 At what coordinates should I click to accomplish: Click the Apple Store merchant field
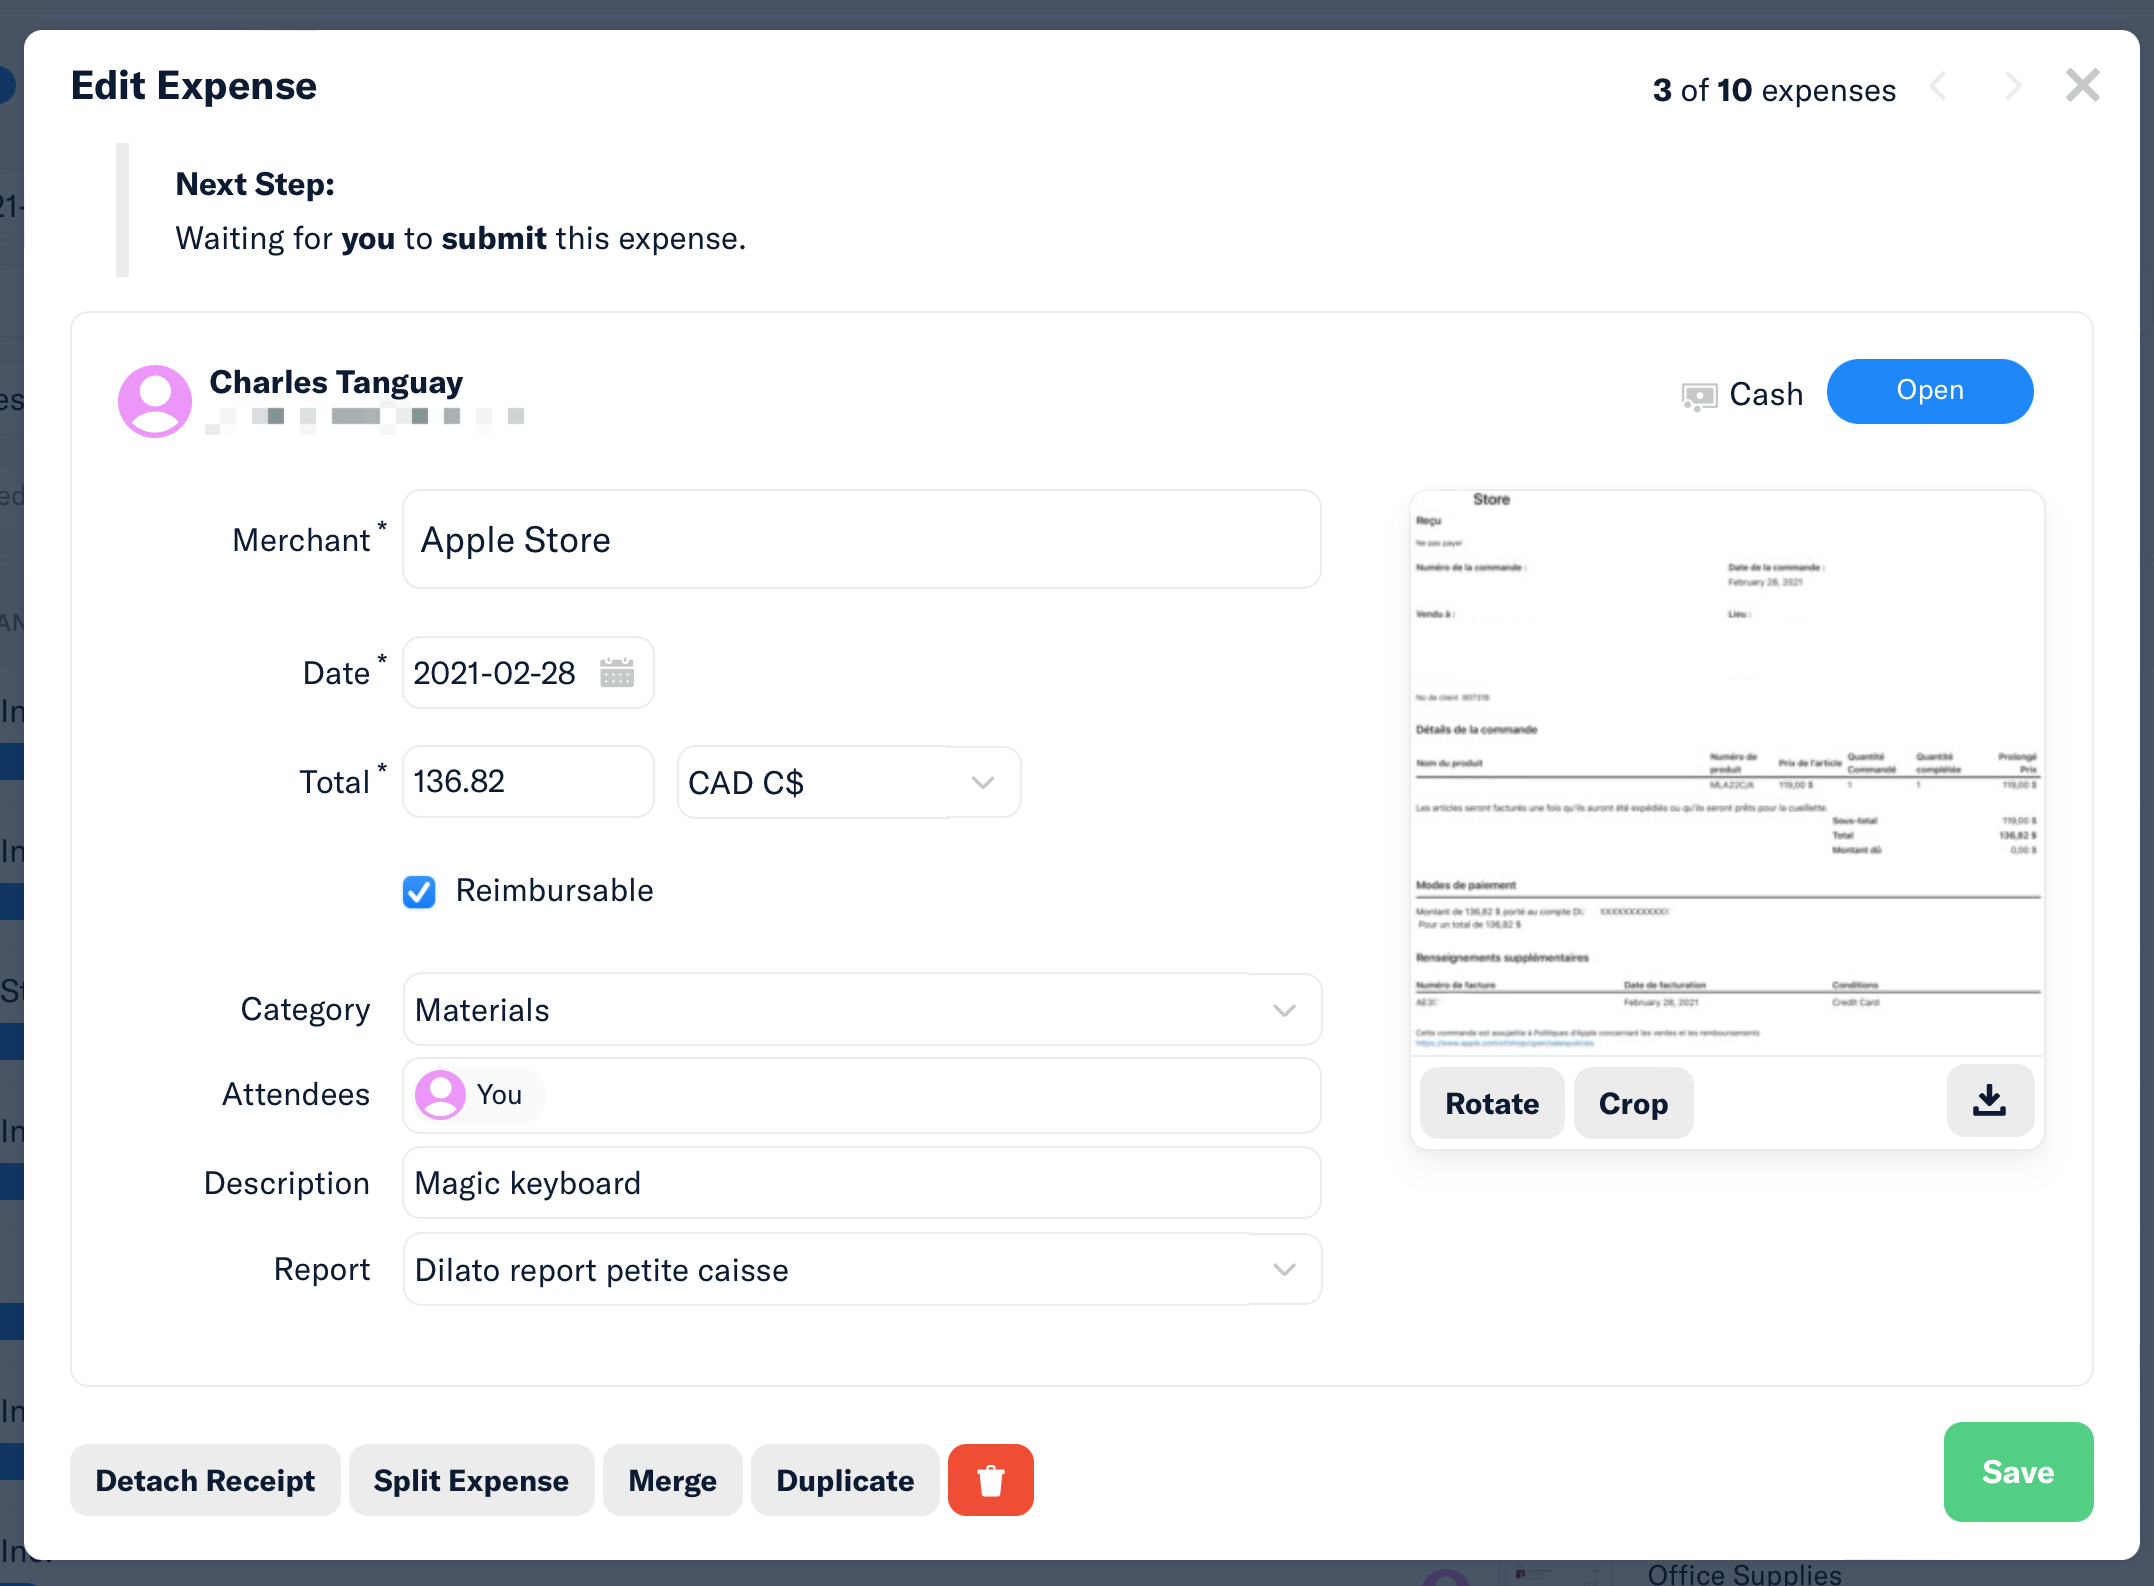click(861, 540)
